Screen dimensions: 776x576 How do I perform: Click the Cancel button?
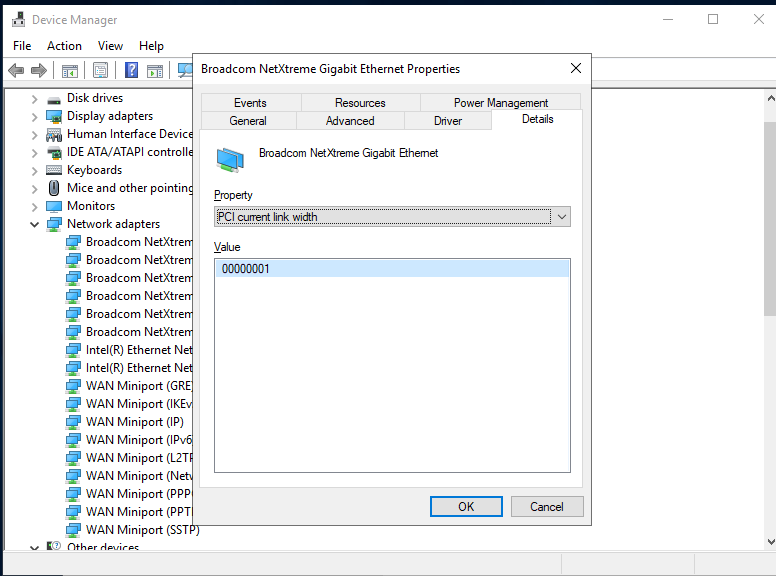click(547, 507)
